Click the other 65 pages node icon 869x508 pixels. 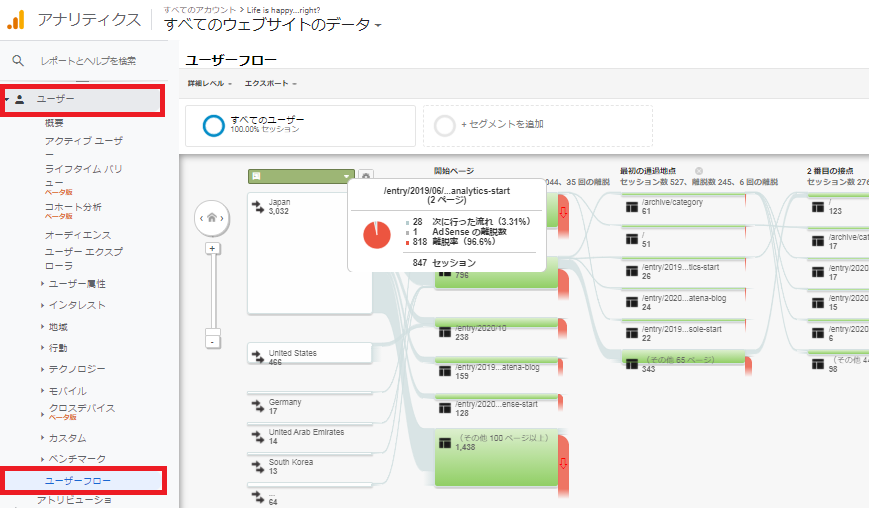632,364
